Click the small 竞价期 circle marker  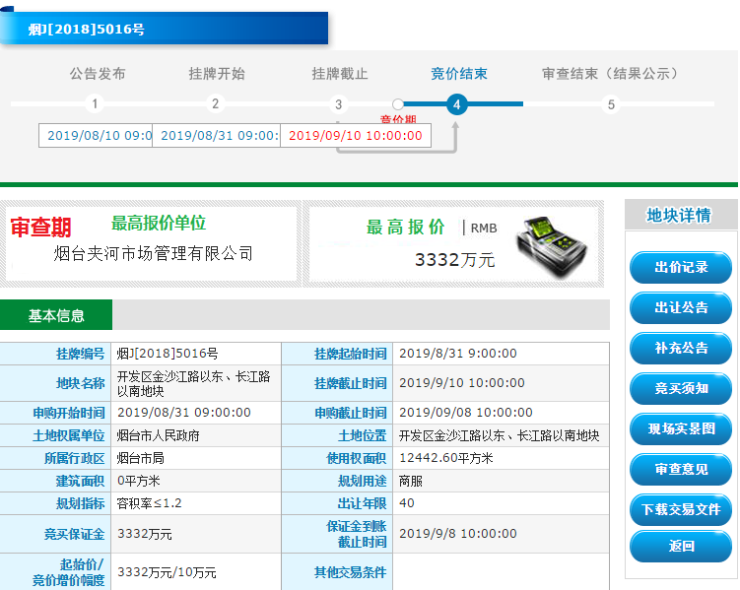click(398, 104)
